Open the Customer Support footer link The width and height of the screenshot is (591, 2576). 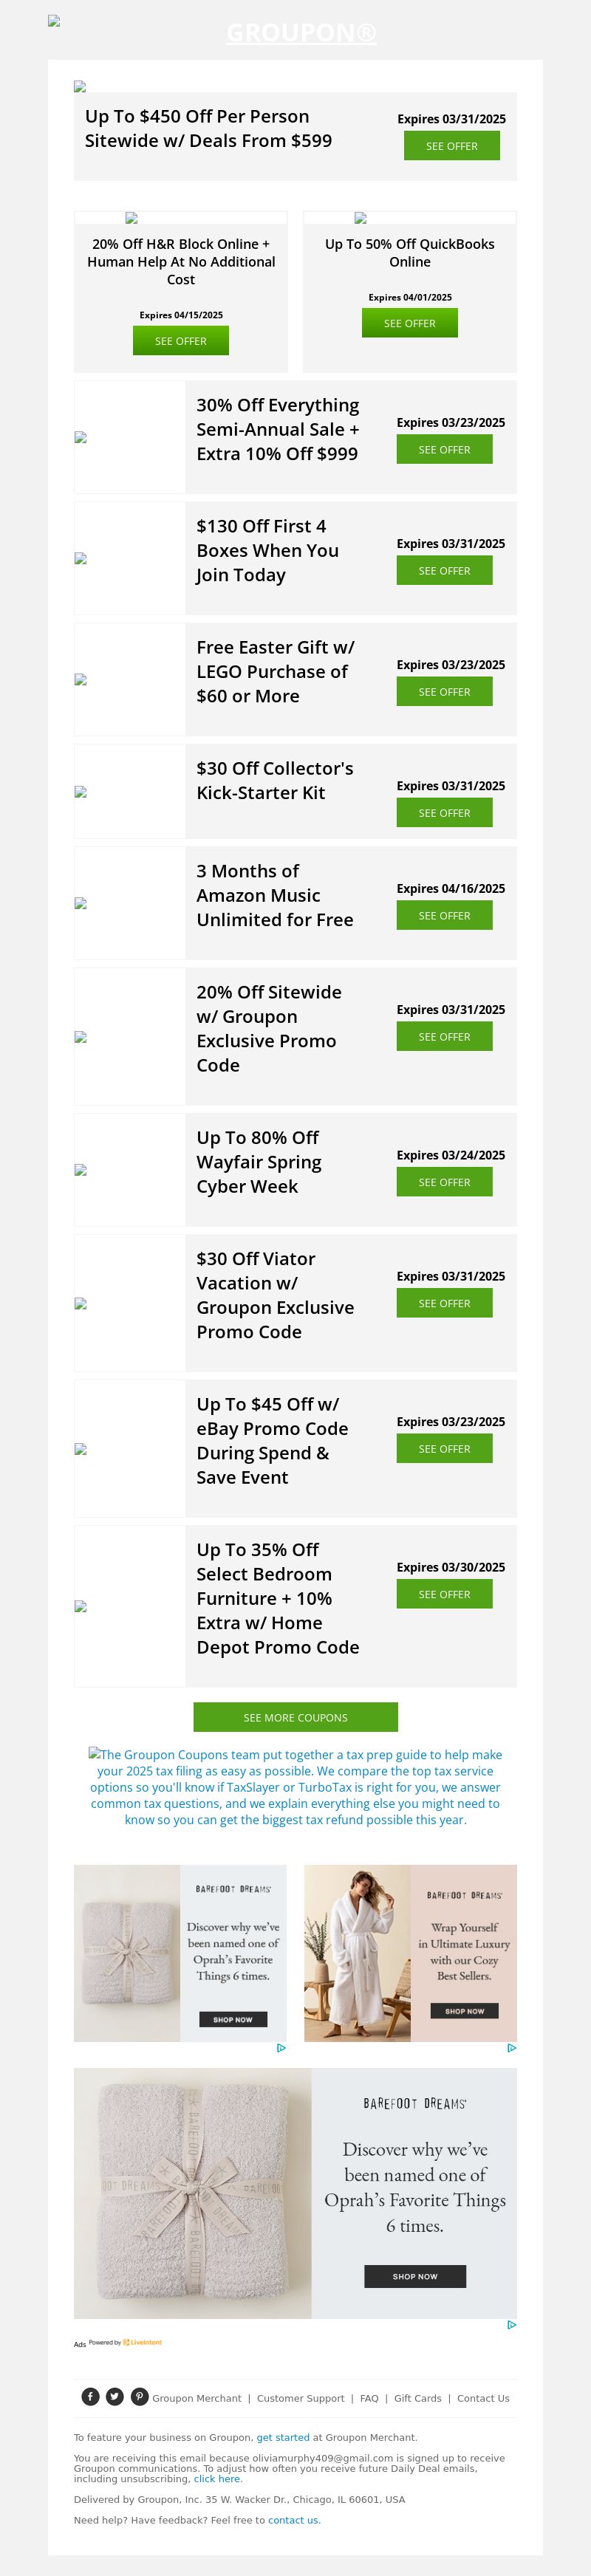click(x=300, y=2398)
